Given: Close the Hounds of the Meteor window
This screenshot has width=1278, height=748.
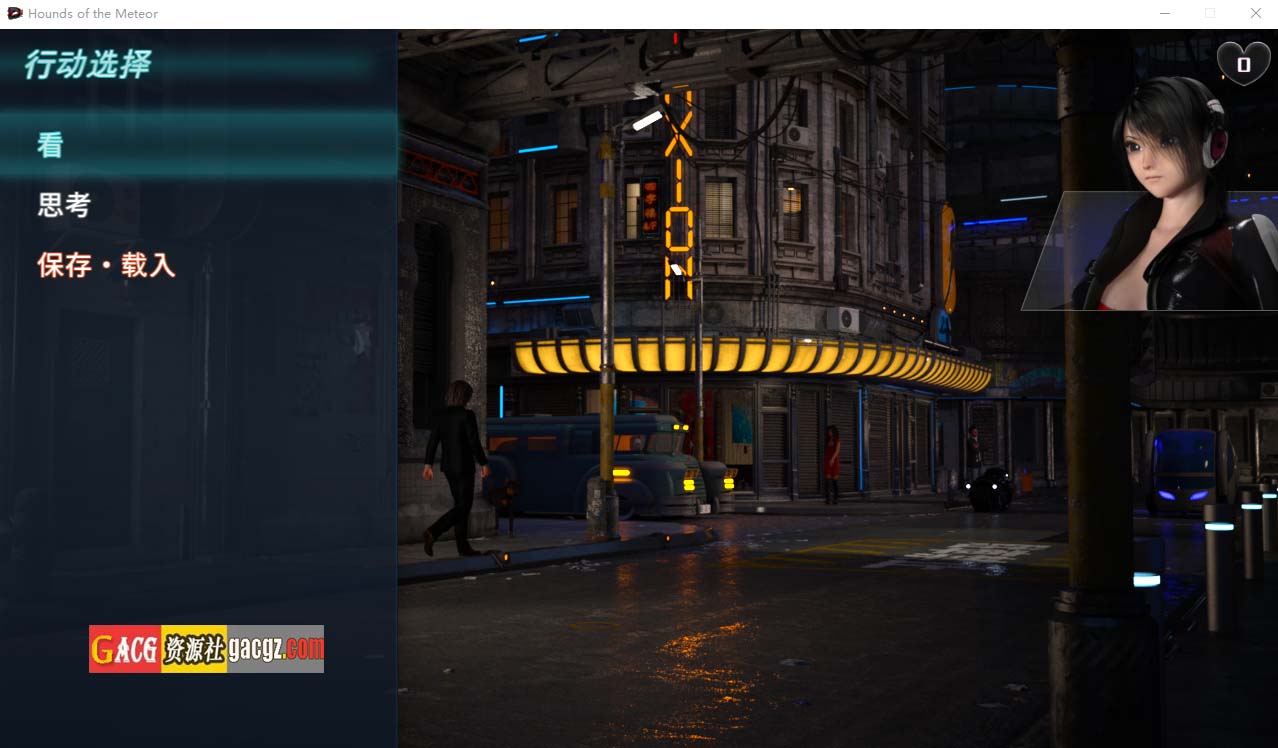Looking at the screenshot, I should pos(1255,14).
